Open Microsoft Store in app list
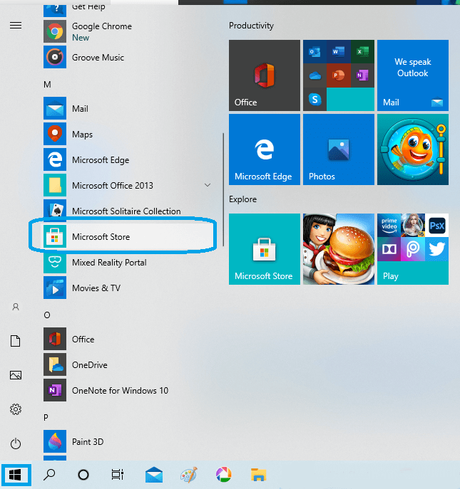Viewport: 460px width, 489px height. coord(127,237)
